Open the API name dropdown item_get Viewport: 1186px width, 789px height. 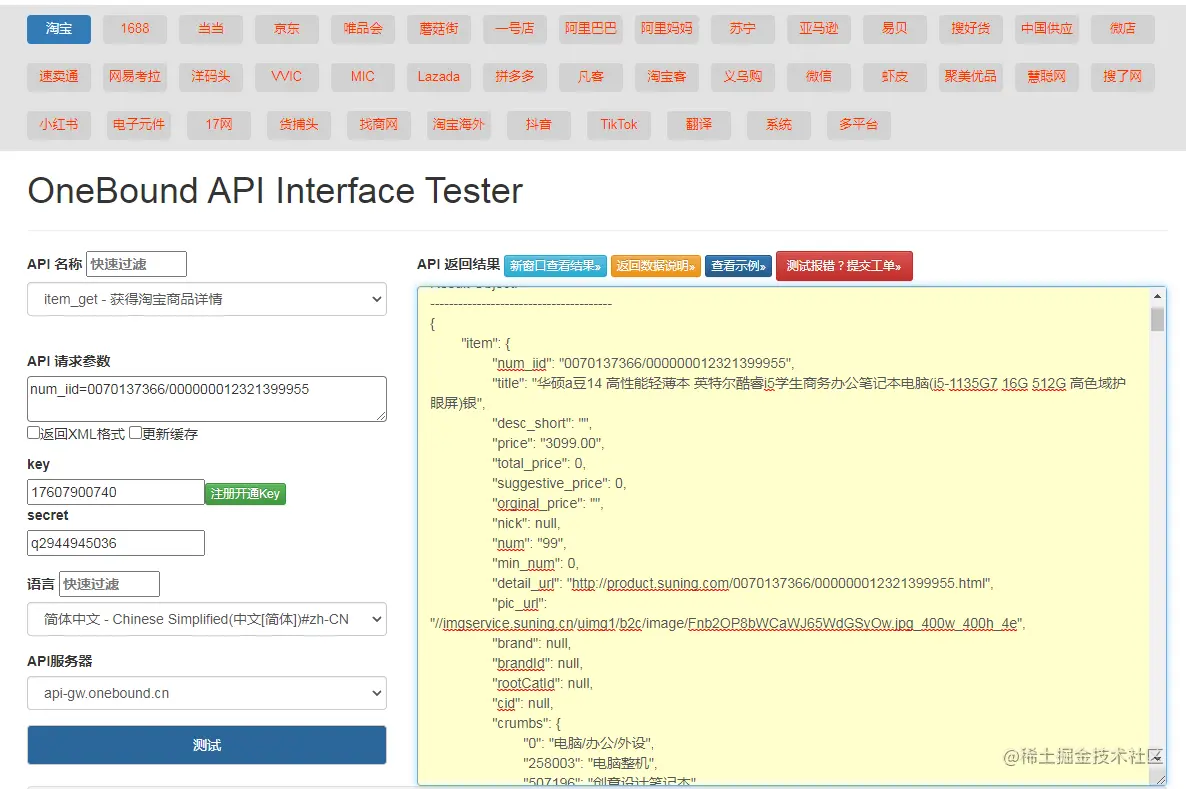click(207, 299)
